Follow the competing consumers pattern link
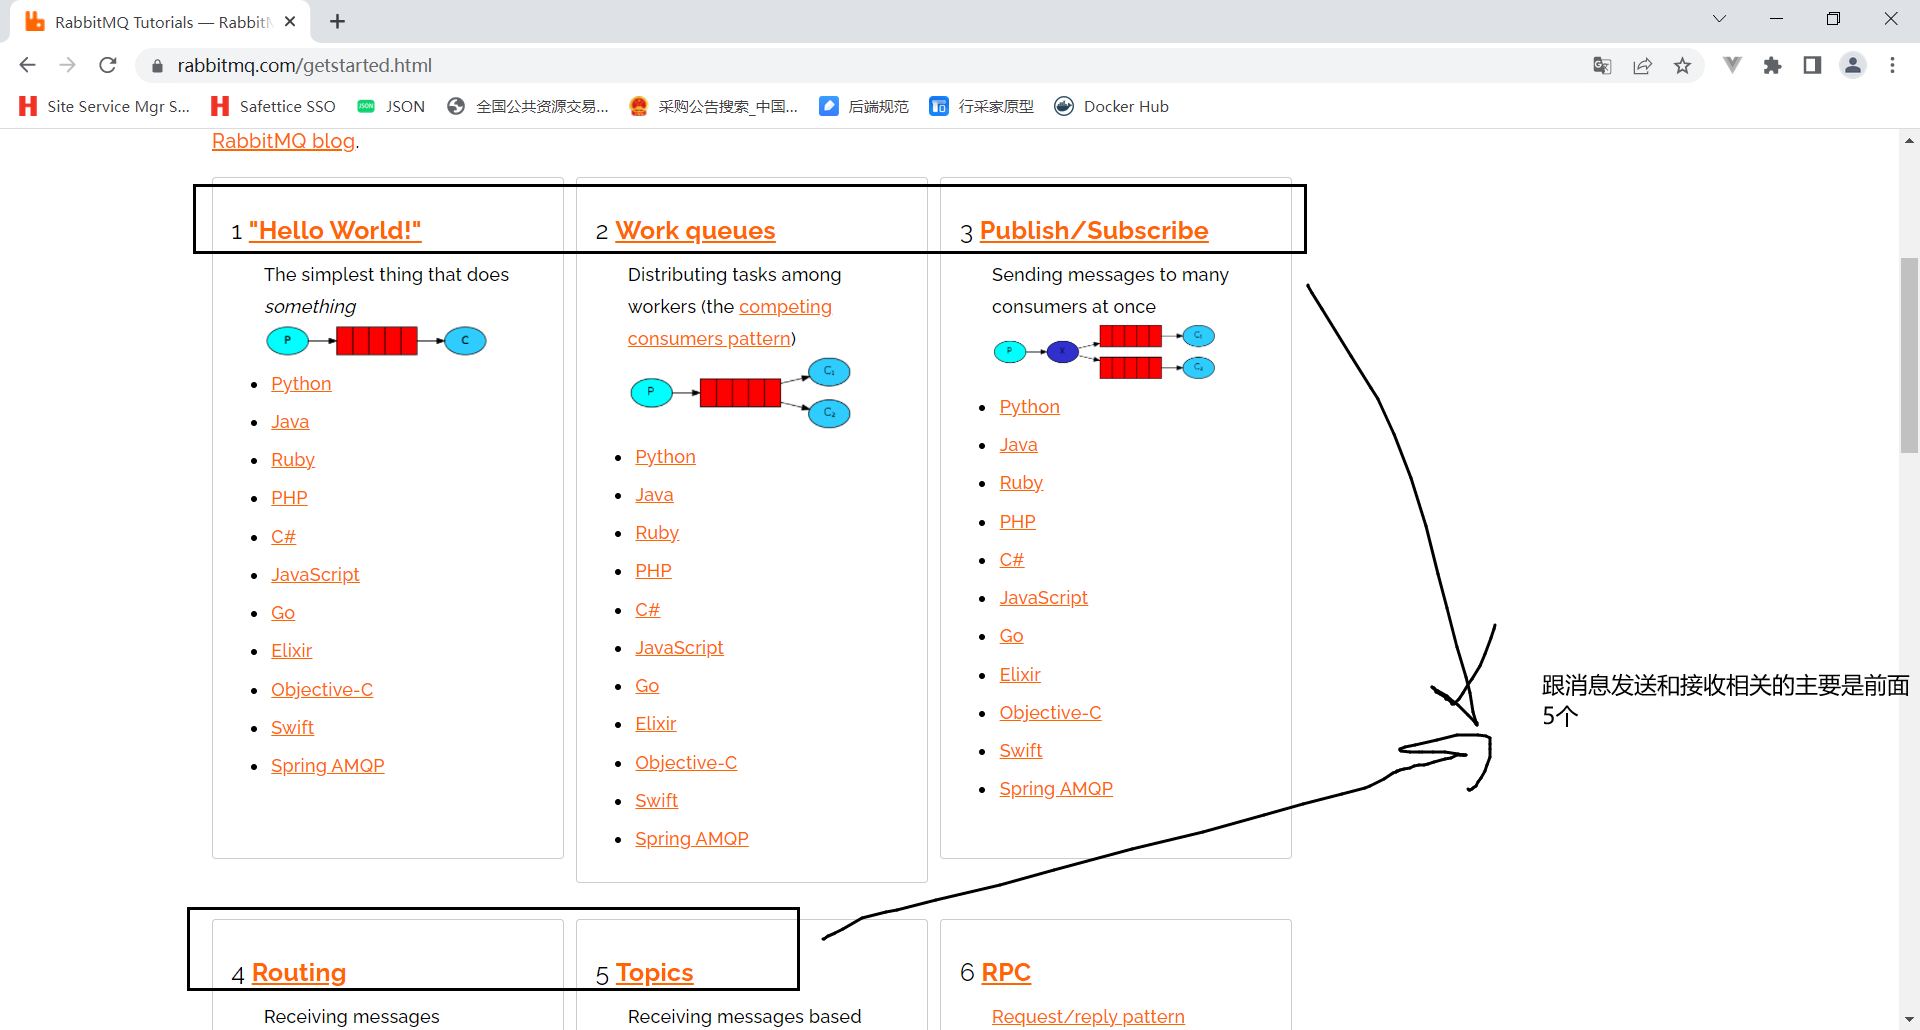Image resolution: width=1920 pixels, height=1030 pixels. pyautogui.click(x=730, y=322)
